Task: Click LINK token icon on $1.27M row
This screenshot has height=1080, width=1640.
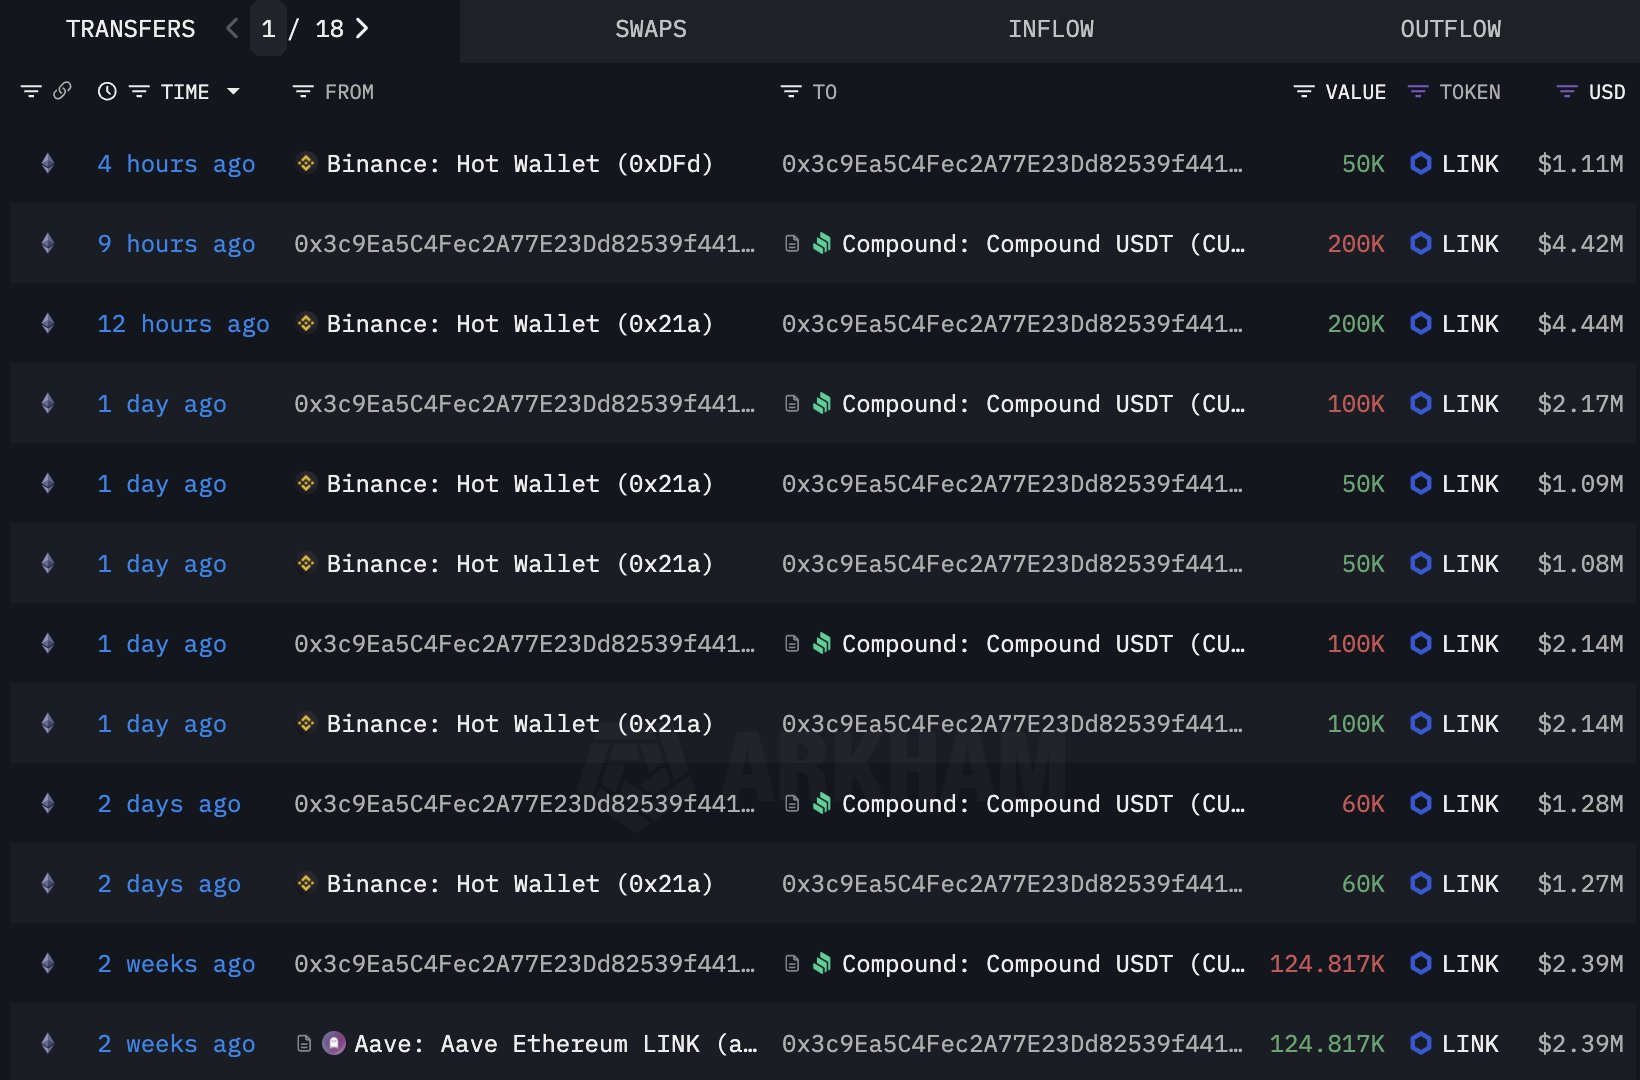Action: pyautogui.click(x=1420, y=883)
